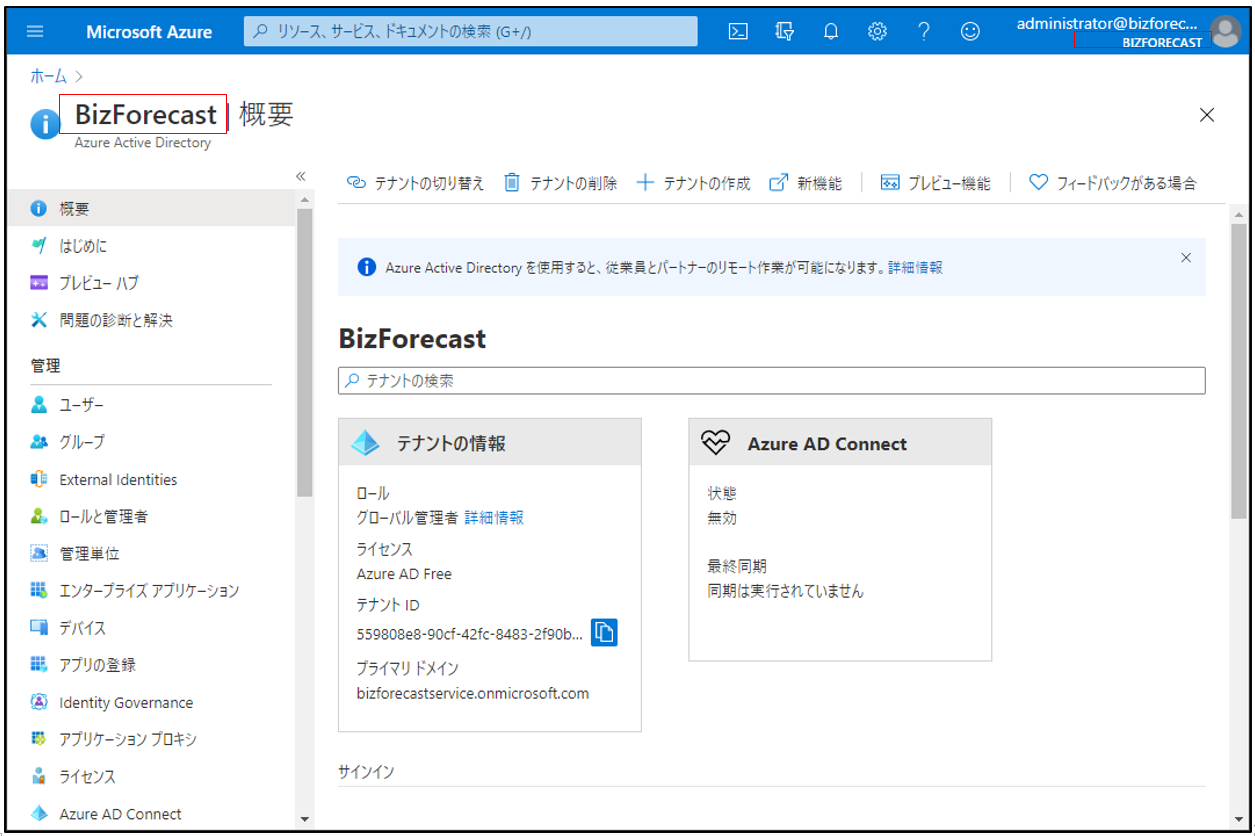Viewport: 1255px width, 836px height.
Task: Open エンタープライズ アプリケーション in the sidebar
Action: [x=148, y=591]
